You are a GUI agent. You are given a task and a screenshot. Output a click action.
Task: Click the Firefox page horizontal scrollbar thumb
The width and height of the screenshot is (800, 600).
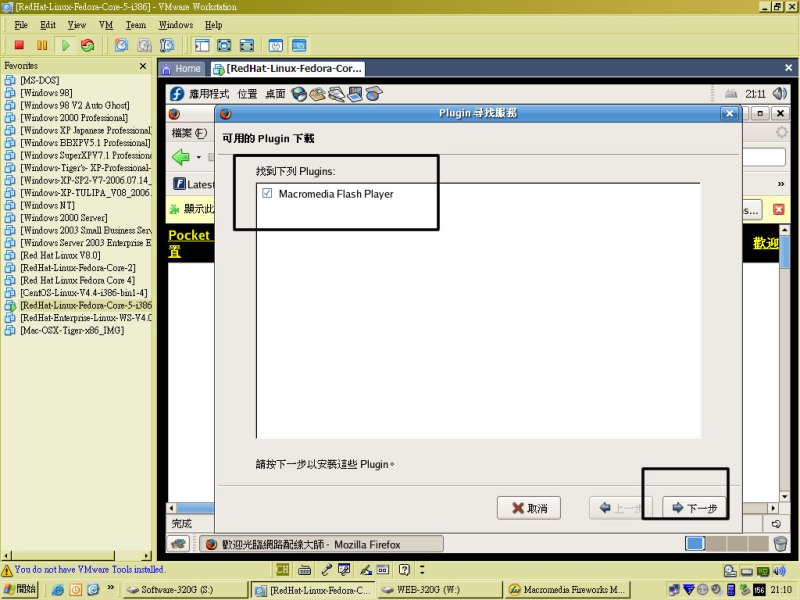[x=195, y=508]
